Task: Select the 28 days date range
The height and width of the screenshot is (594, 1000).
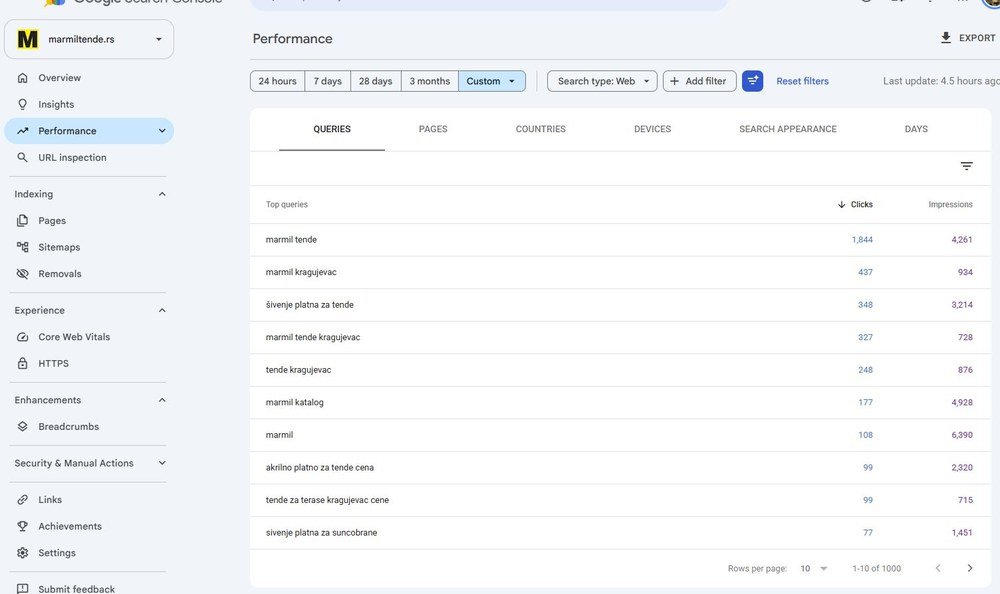Action: (376, 81)
